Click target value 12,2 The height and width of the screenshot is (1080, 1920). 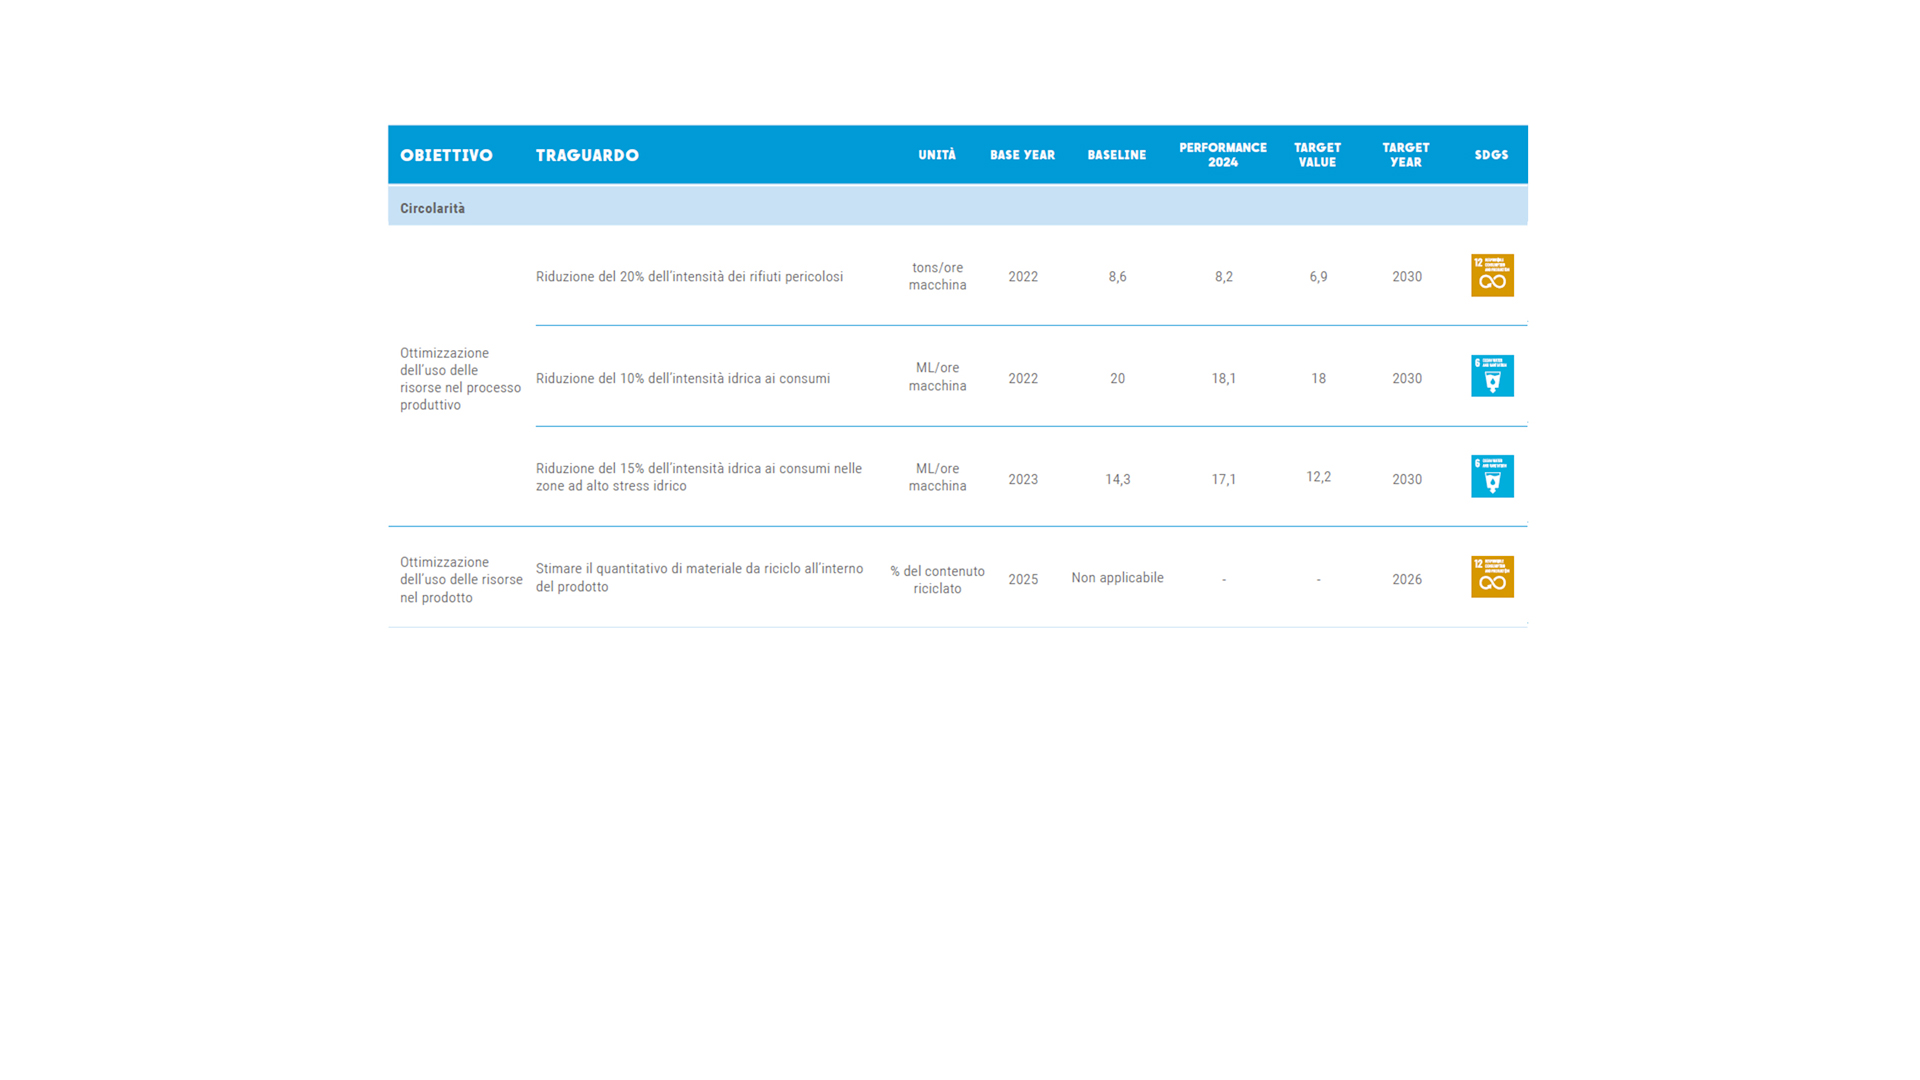(1318, 477)
